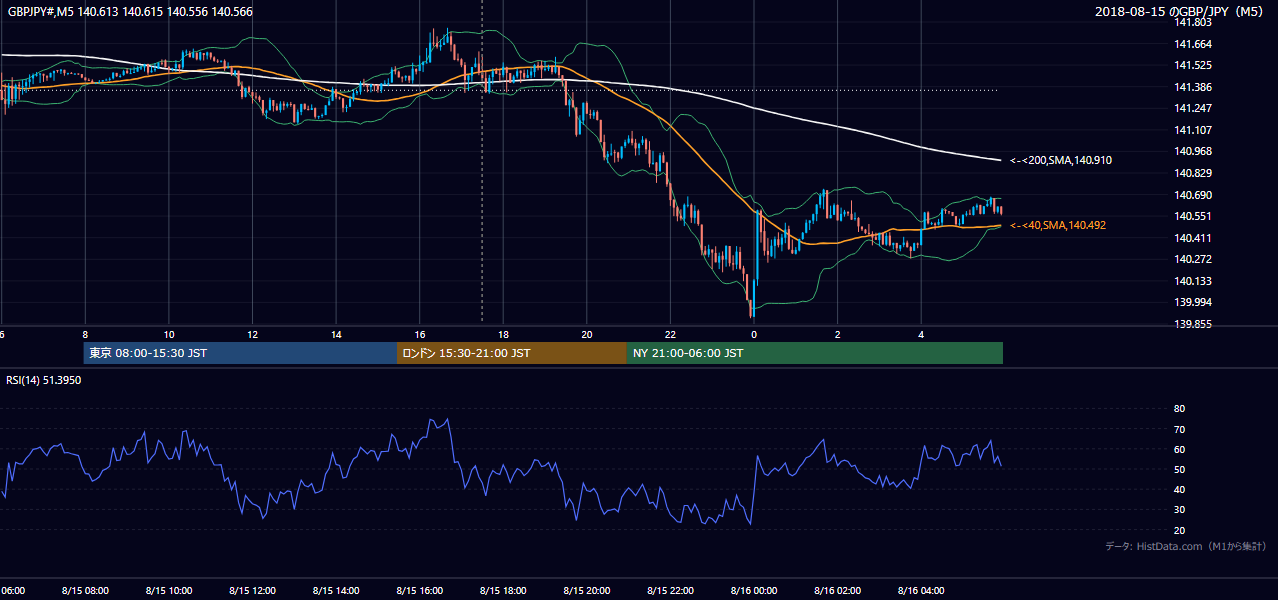Click the 8/15 20:00 time axis label
Viewport: 1278px width, 600px height.
(x=587, y=590)
